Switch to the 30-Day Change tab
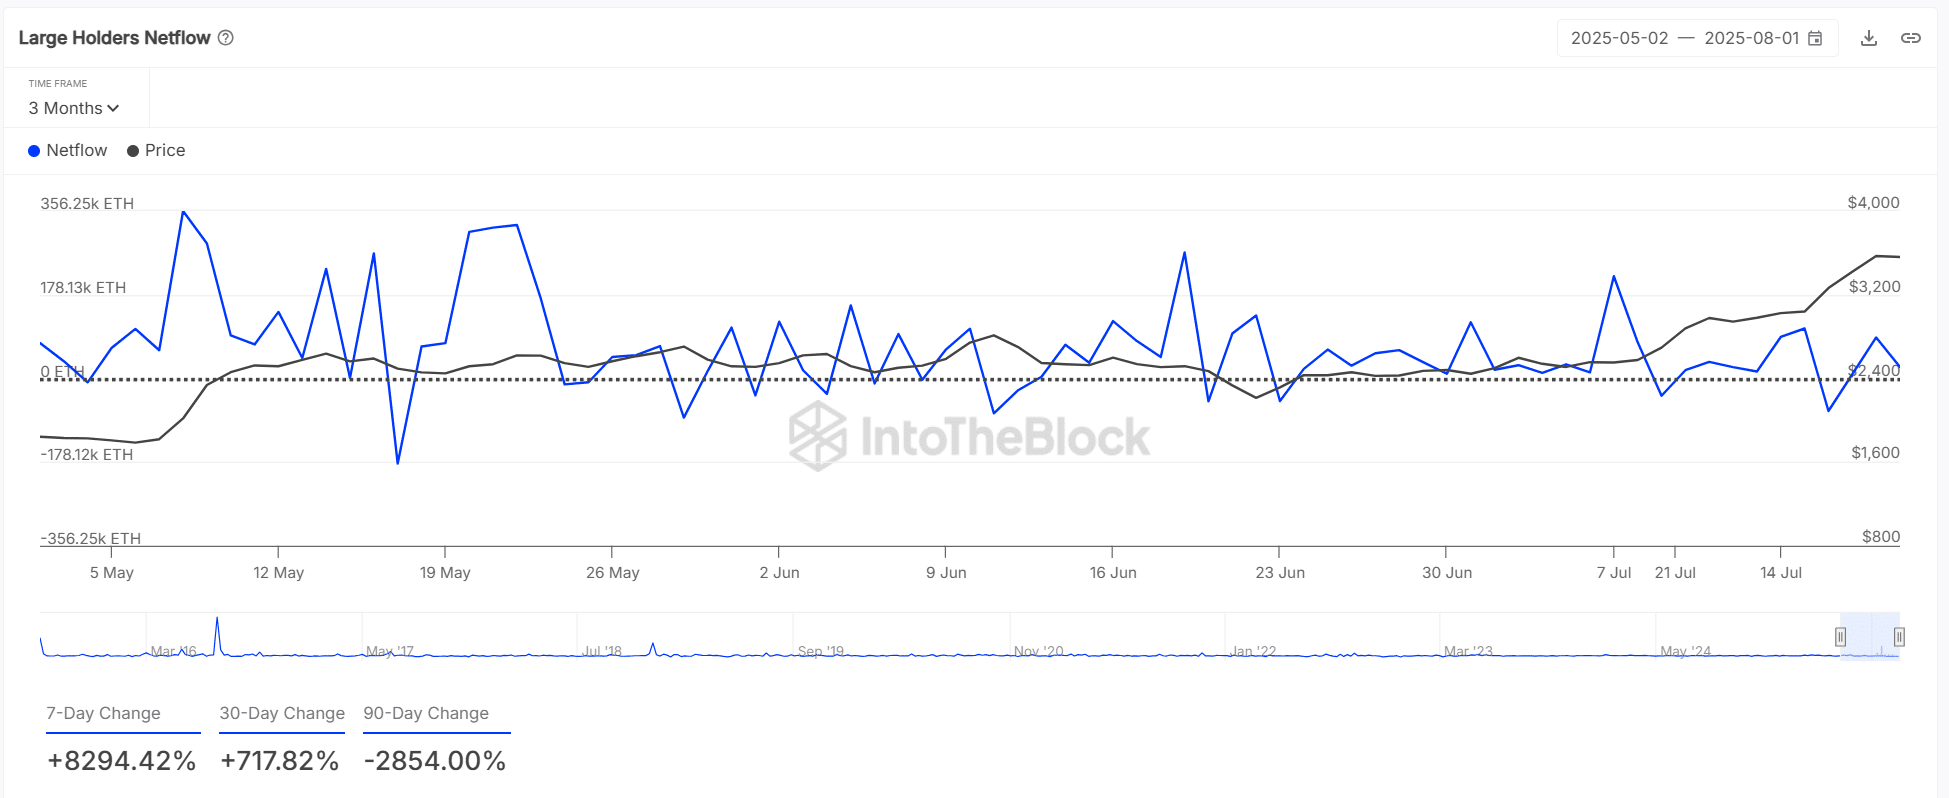The width and height of the screenshot is (1949, 798). click(x=282, y=713)
